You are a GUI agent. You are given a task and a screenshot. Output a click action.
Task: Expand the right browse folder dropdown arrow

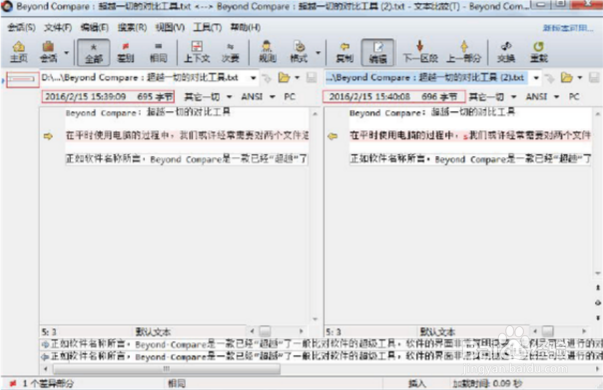point(580,78)
